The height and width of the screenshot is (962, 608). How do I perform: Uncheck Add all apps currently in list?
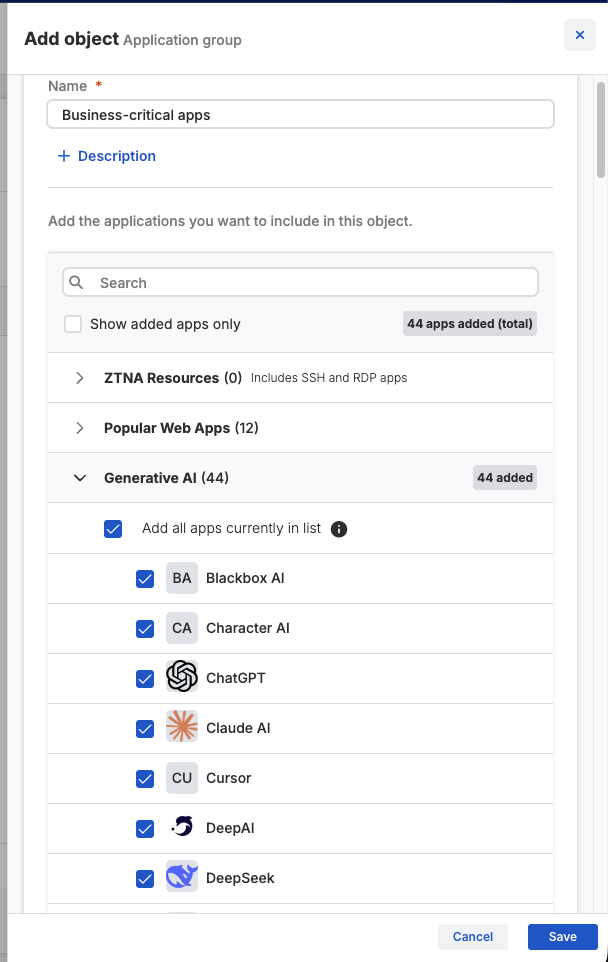(113, 529)
